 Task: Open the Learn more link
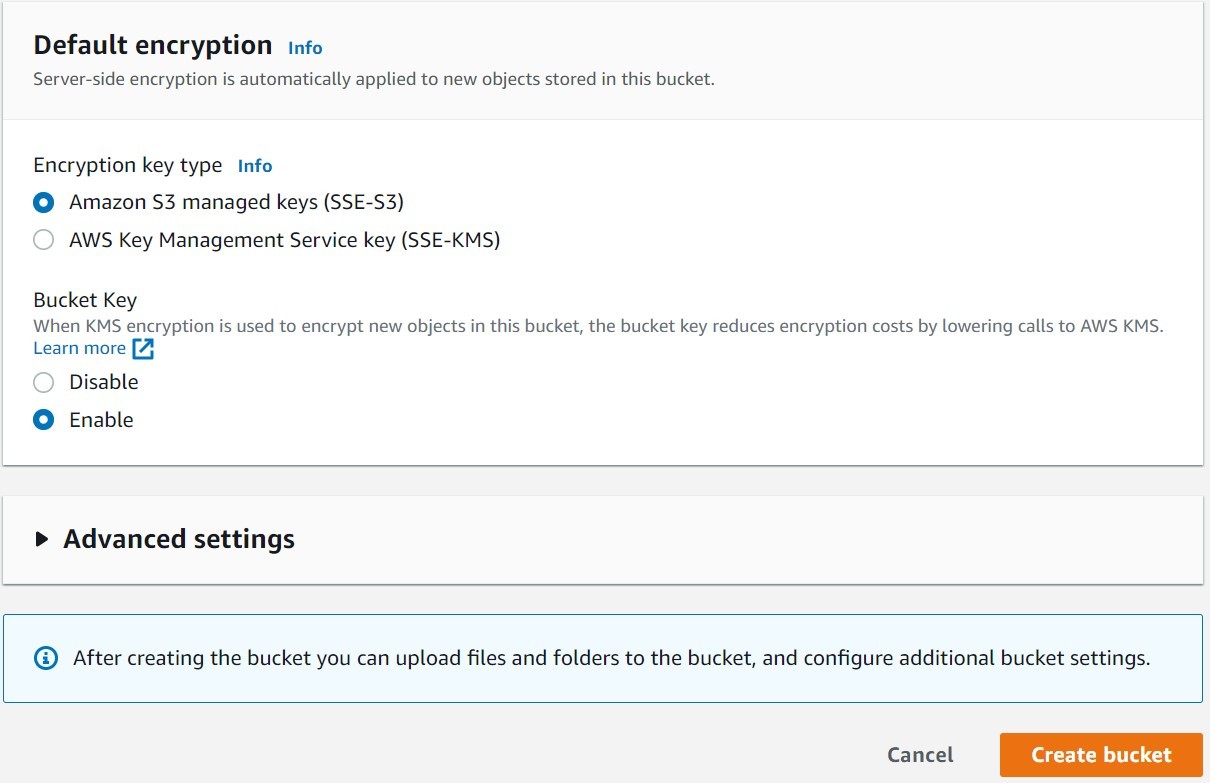79,348
